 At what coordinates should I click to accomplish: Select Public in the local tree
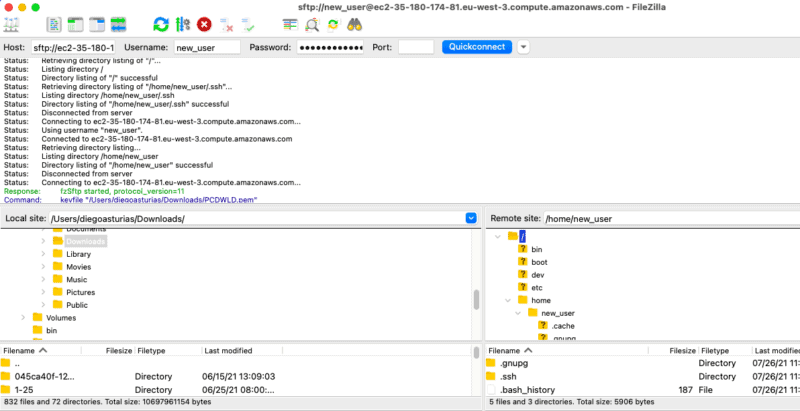click(x=77, y=305)
